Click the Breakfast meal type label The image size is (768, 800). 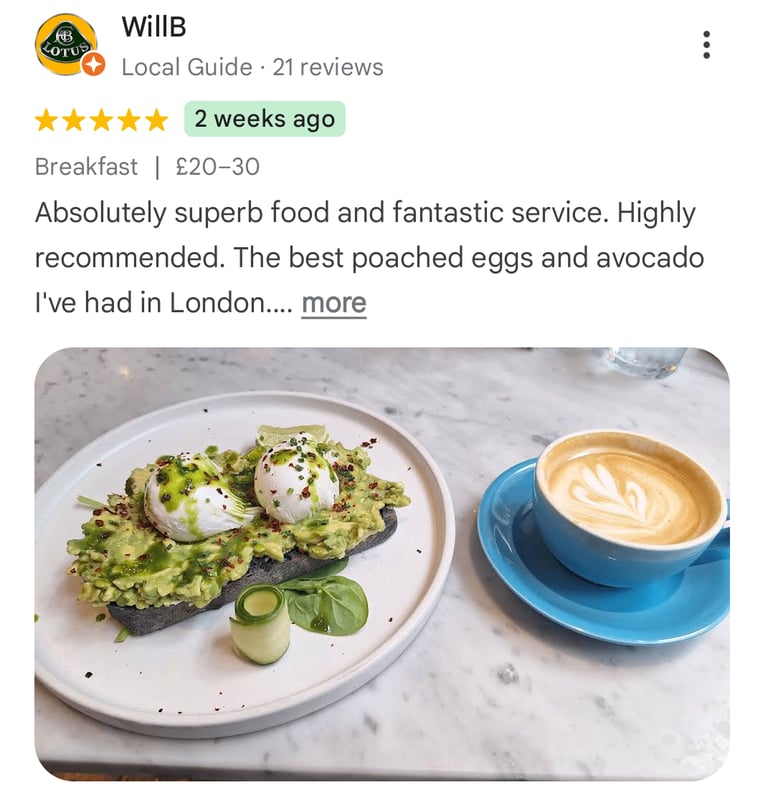(x=86, y=167)
